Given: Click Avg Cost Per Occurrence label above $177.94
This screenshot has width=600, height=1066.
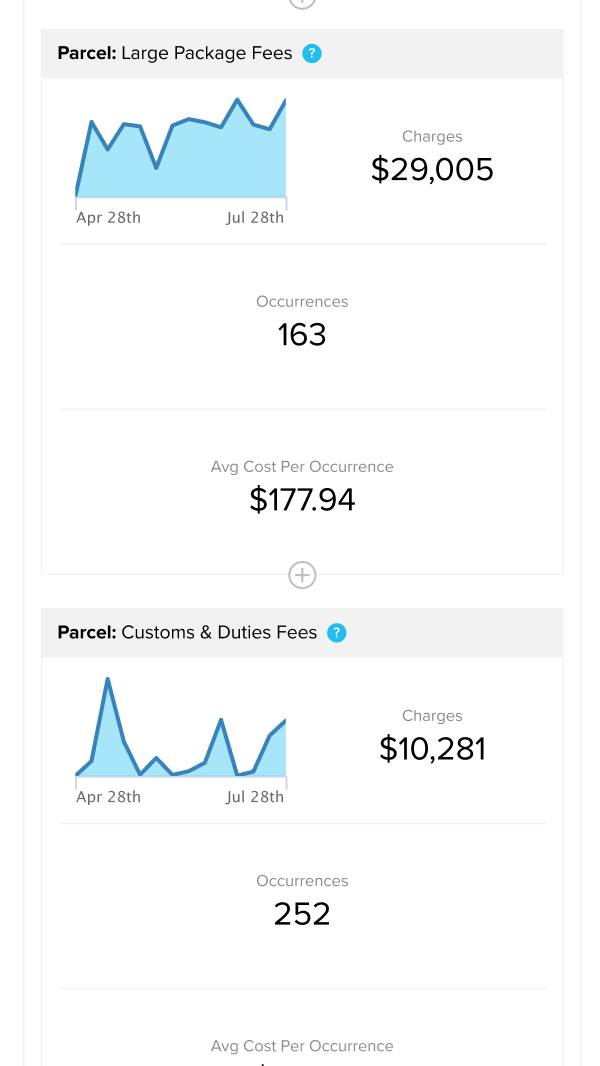Looking at the screenshot, I should point(302,467).
